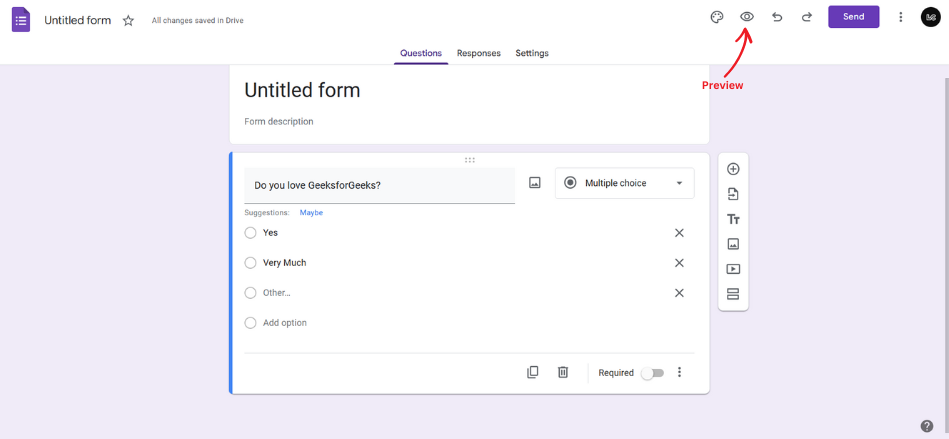Delete the question using trash icon

pos(563,372)
